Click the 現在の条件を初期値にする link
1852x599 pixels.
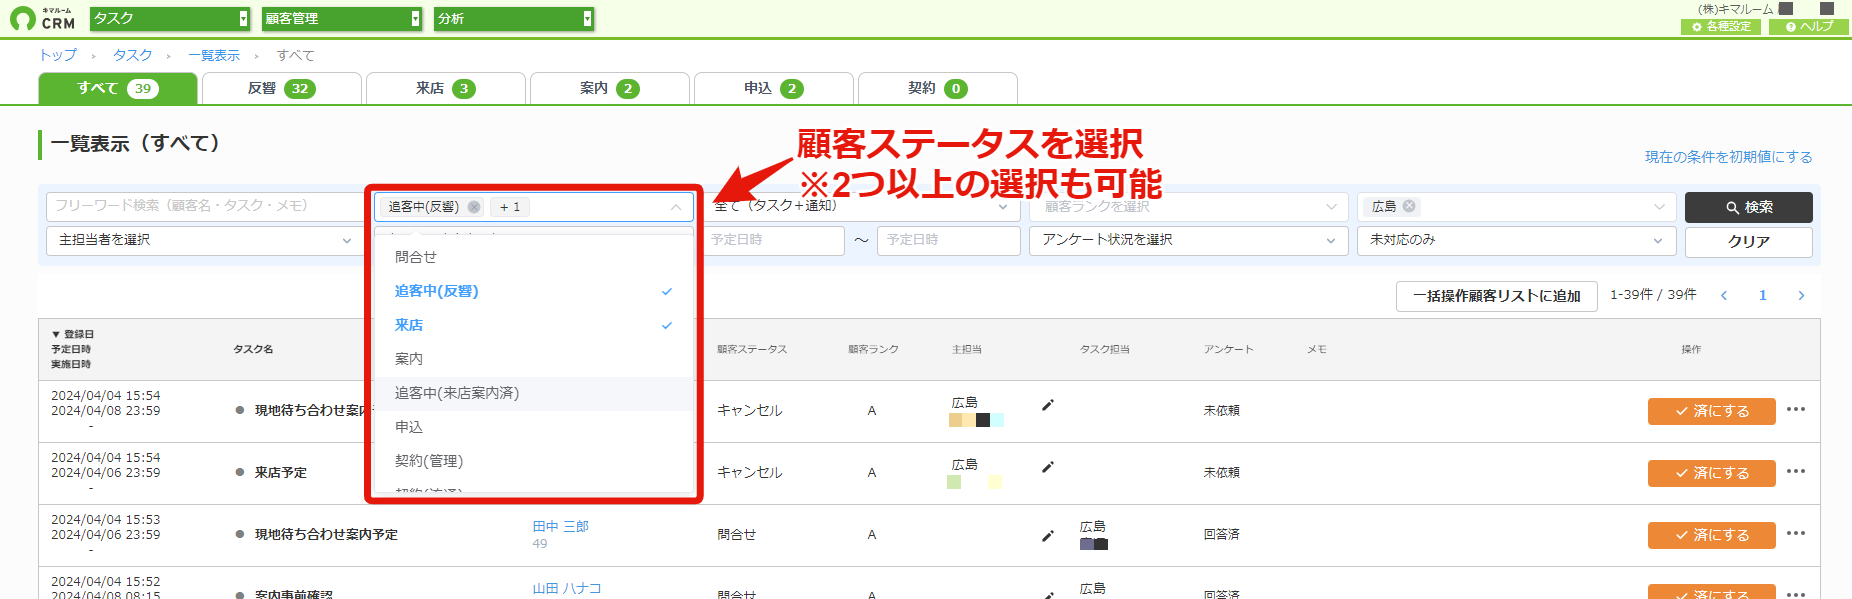1728,157
